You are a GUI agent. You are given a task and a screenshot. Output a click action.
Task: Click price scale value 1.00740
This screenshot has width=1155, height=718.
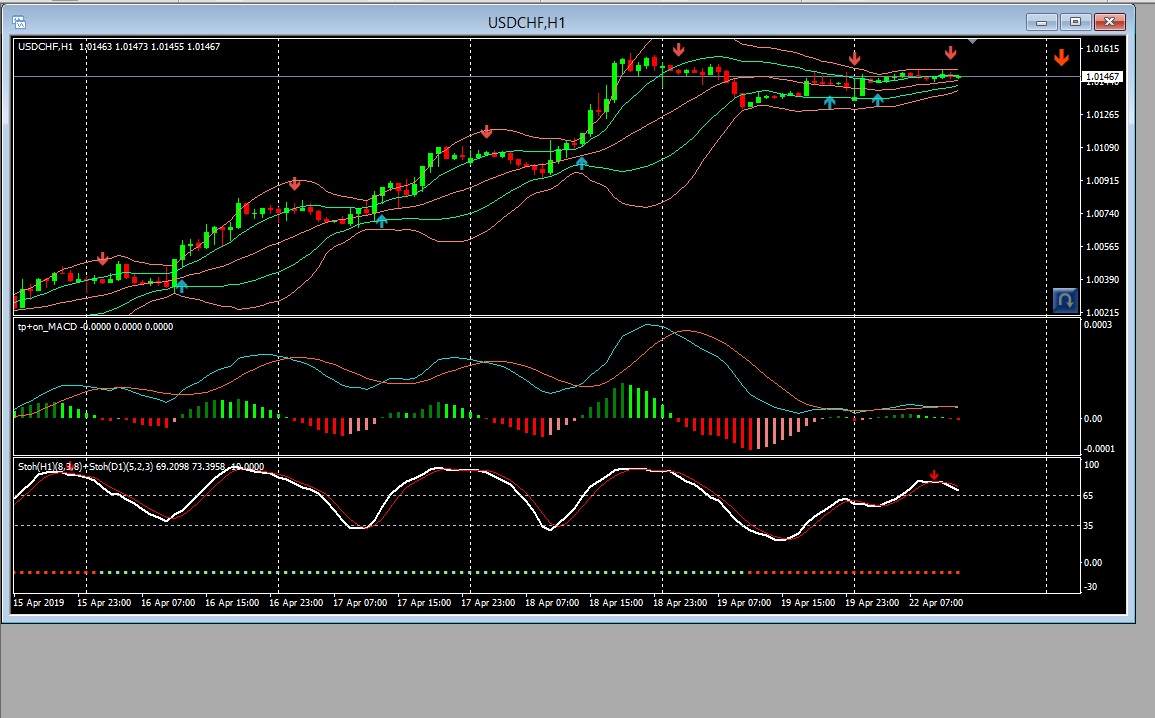pyautogui.click(x=1102, y=214)
